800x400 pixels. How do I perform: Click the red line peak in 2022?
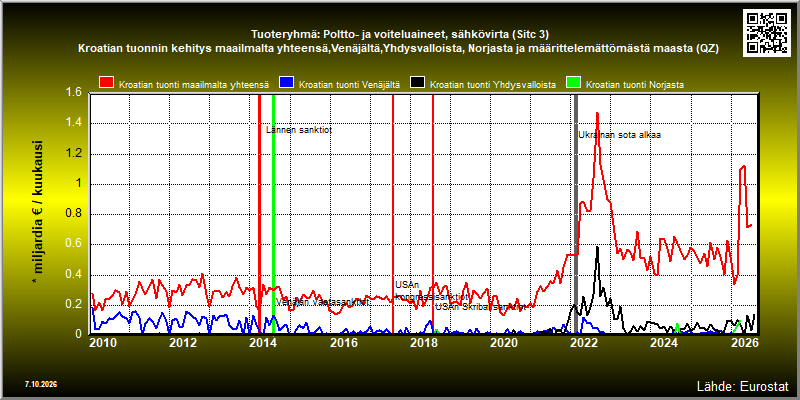[597, 114]
